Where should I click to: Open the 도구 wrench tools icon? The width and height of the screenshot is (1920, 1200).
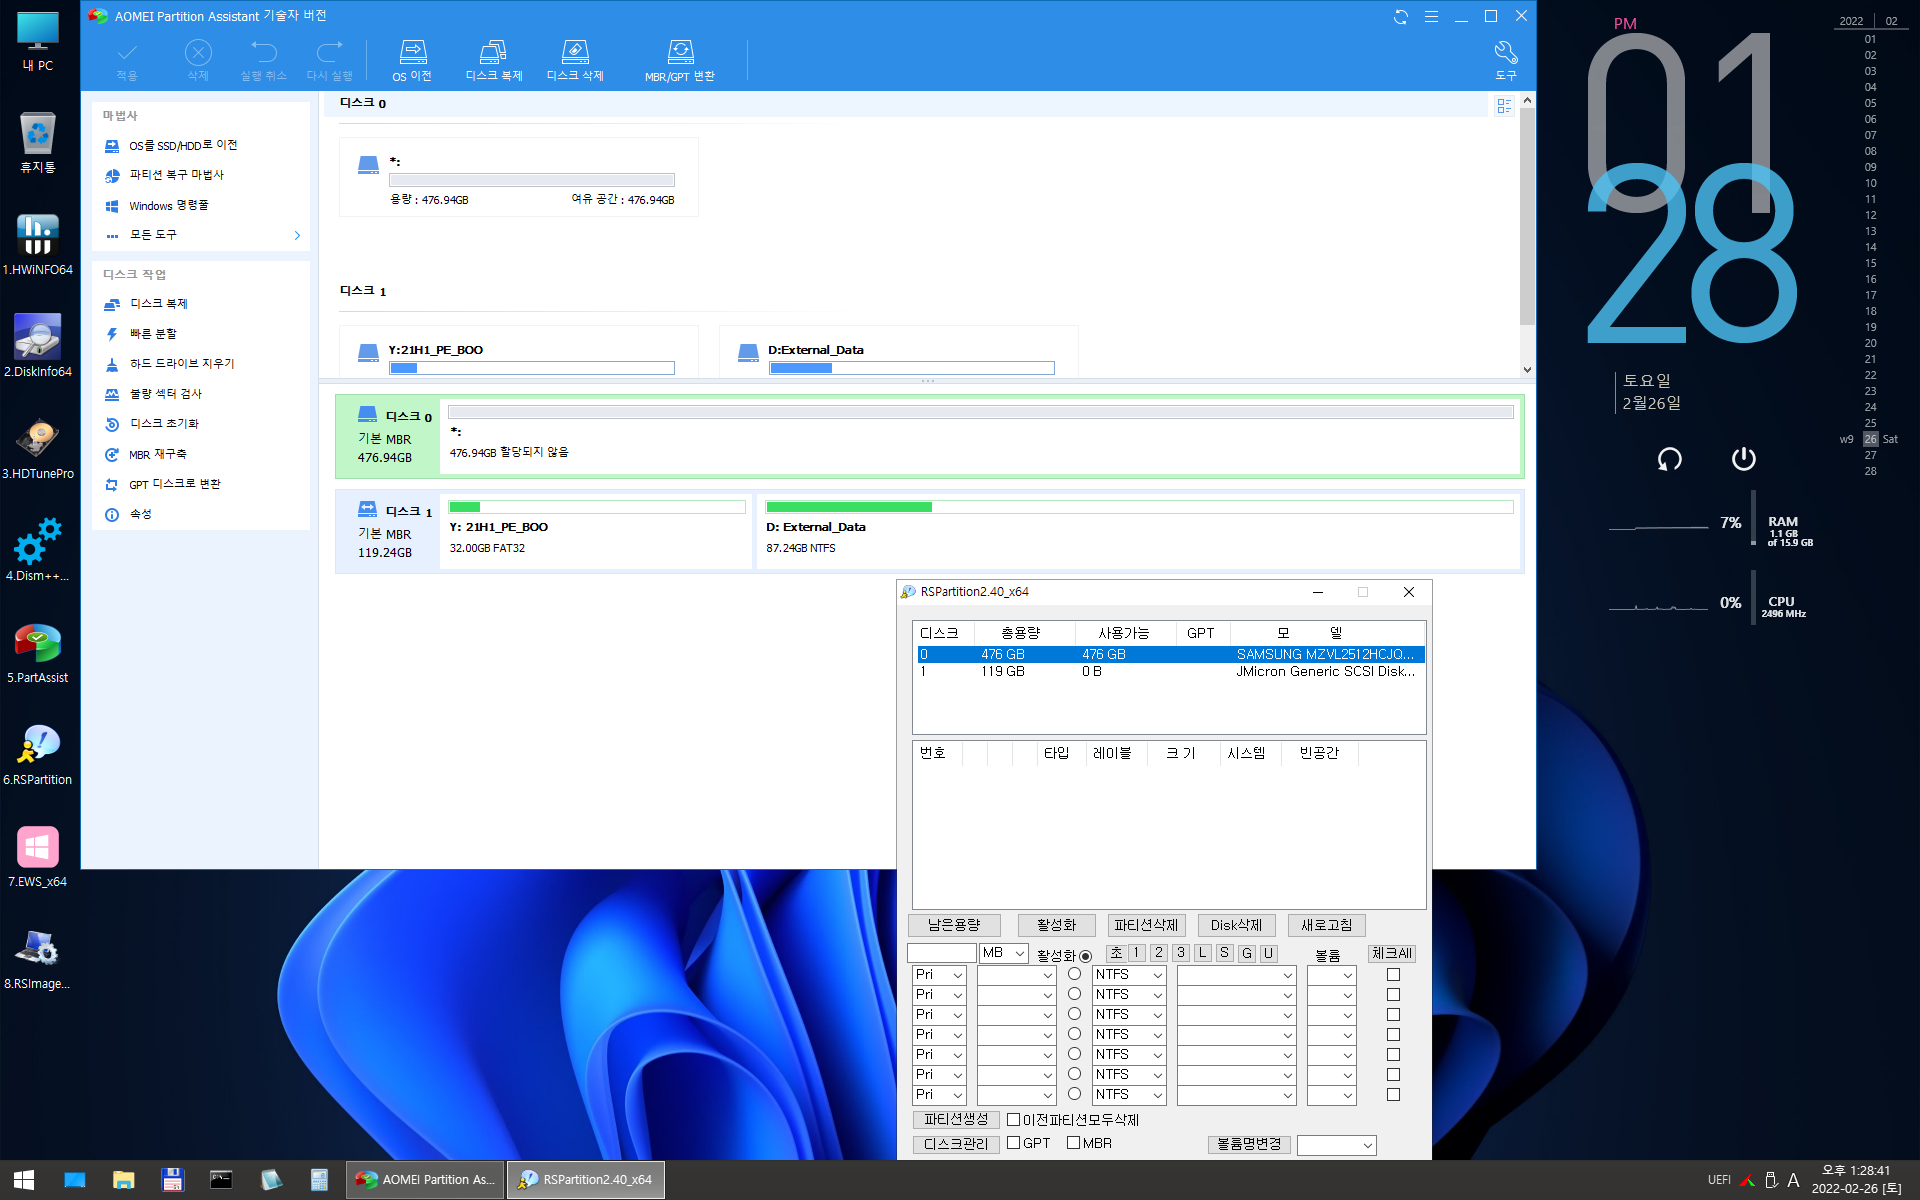(1506, 60)
